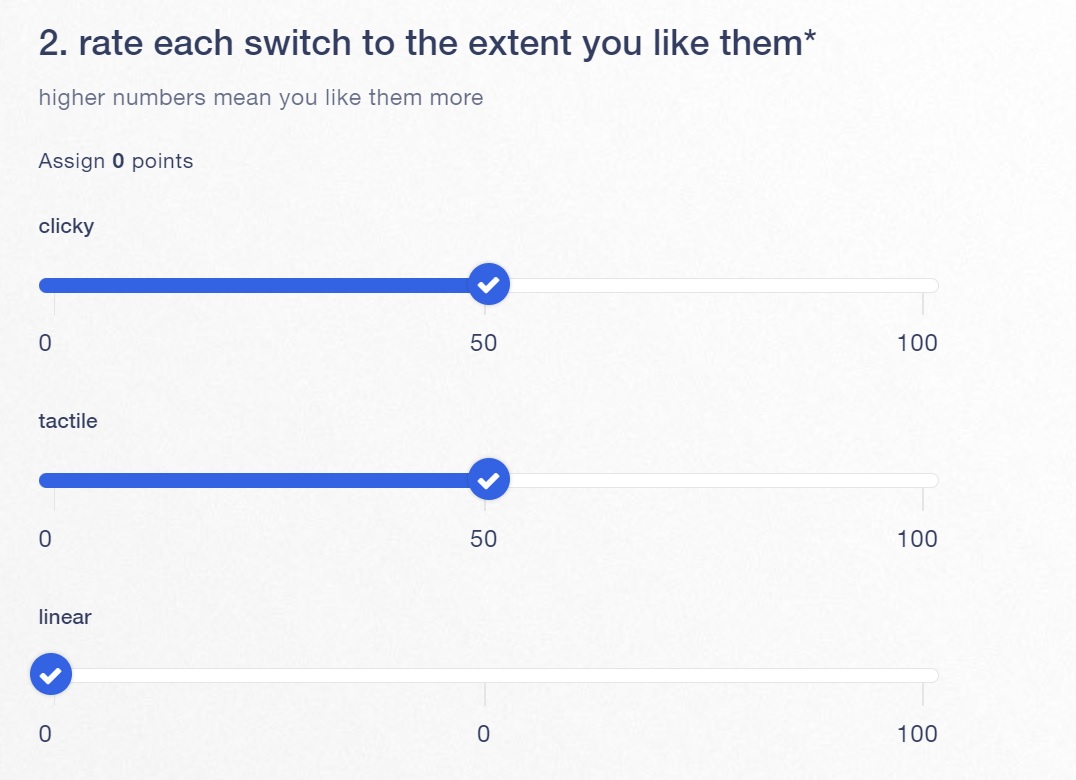
Task: Click the tactile slider's checkmark handle
Action: point(488,480)
